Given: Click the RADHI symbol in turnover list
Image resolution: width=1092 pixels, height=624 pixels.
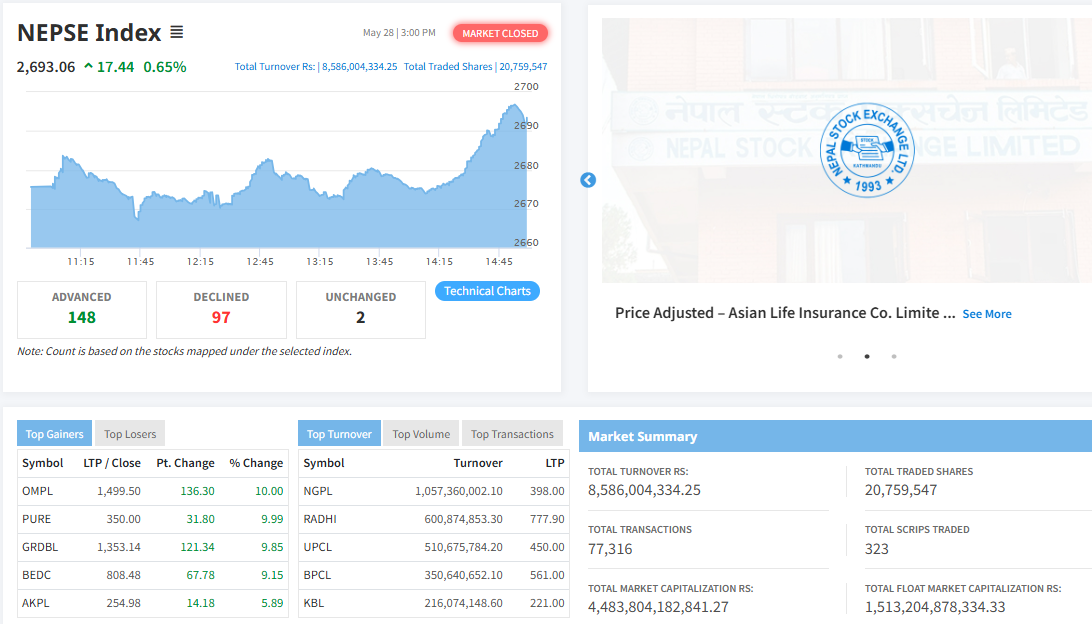Looking at the screenshot, I should (x=320, y=519).
